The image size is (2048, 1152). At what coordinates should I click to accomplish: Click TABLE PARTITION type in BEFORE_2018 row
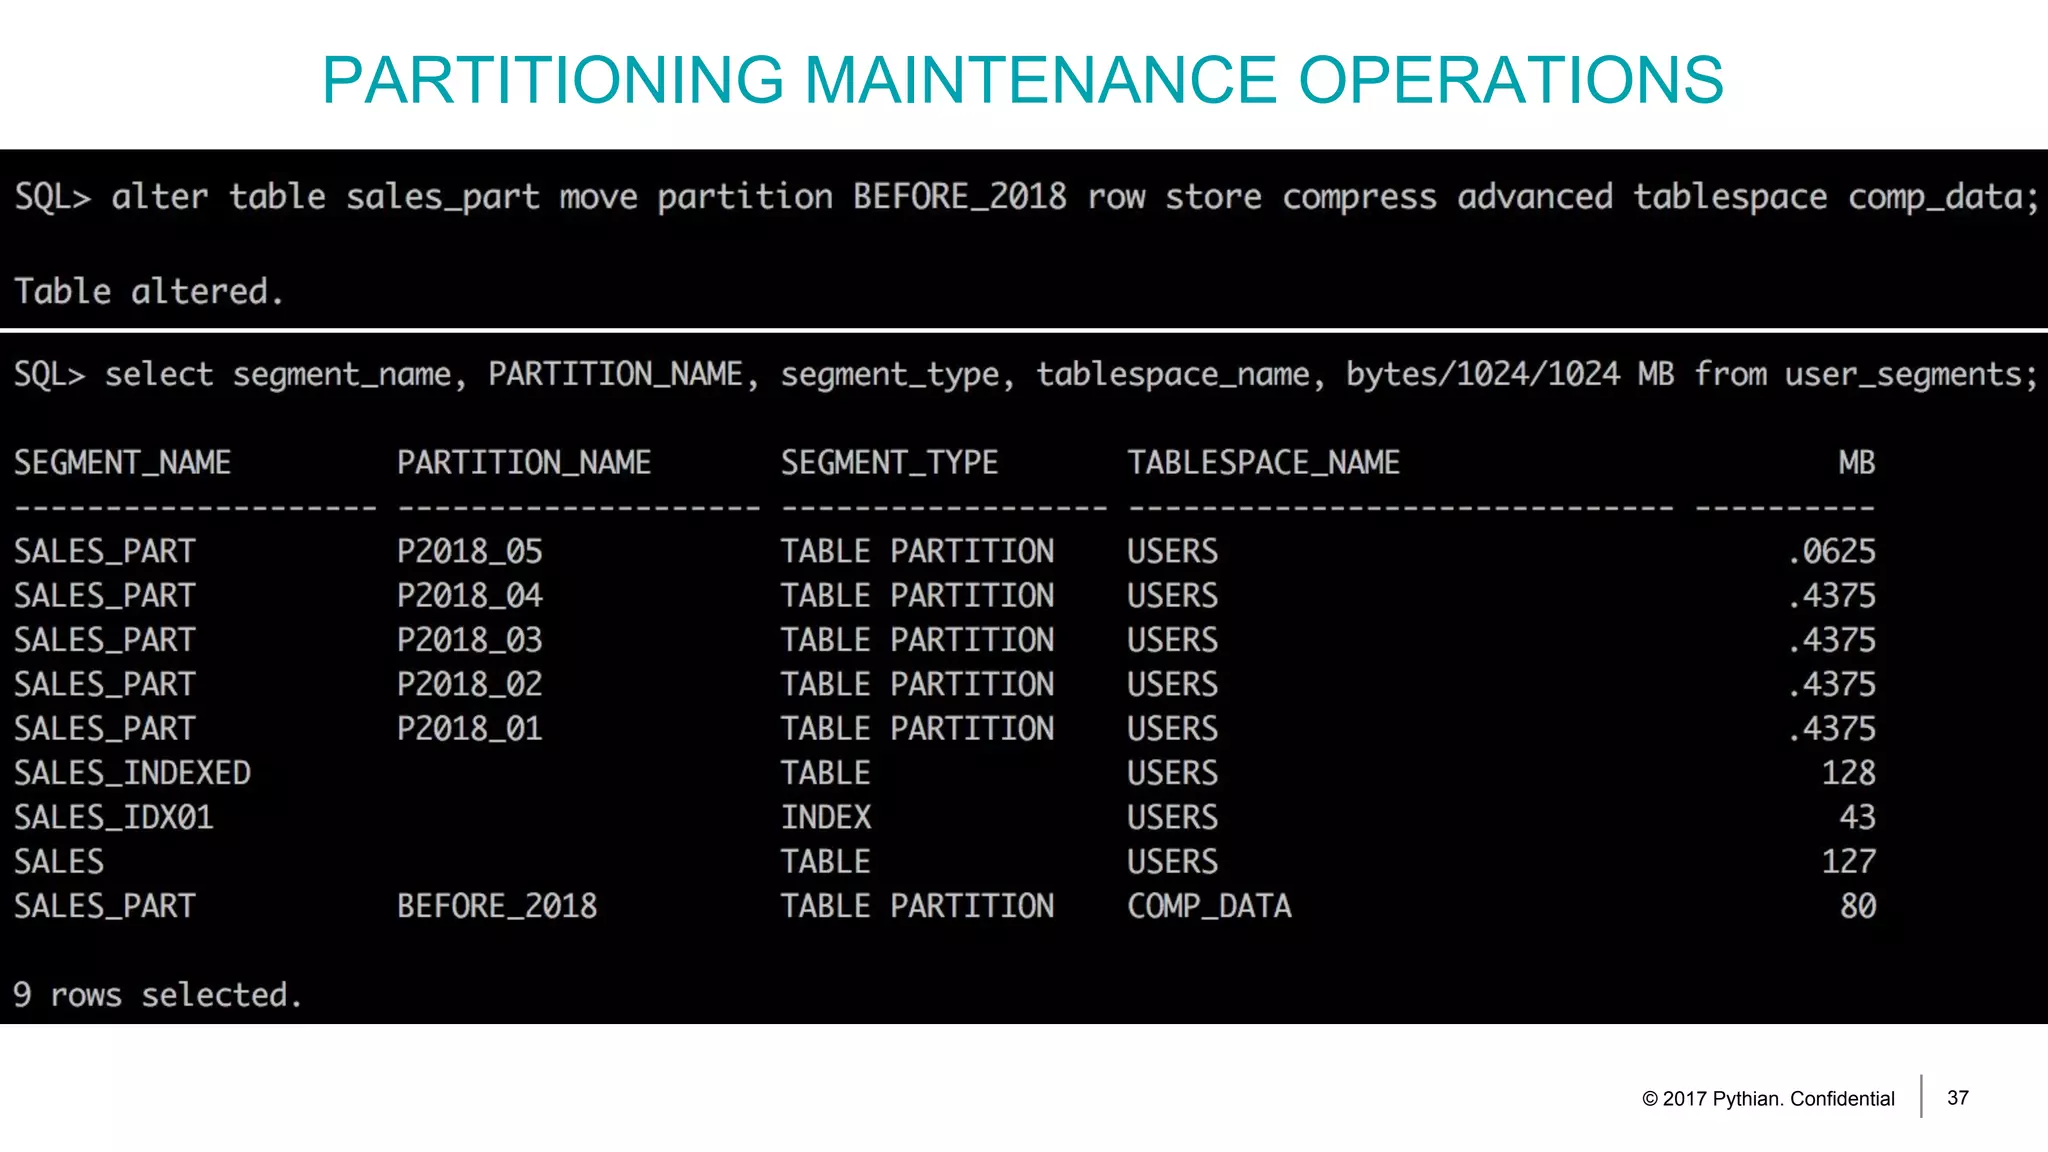[917, 906]
